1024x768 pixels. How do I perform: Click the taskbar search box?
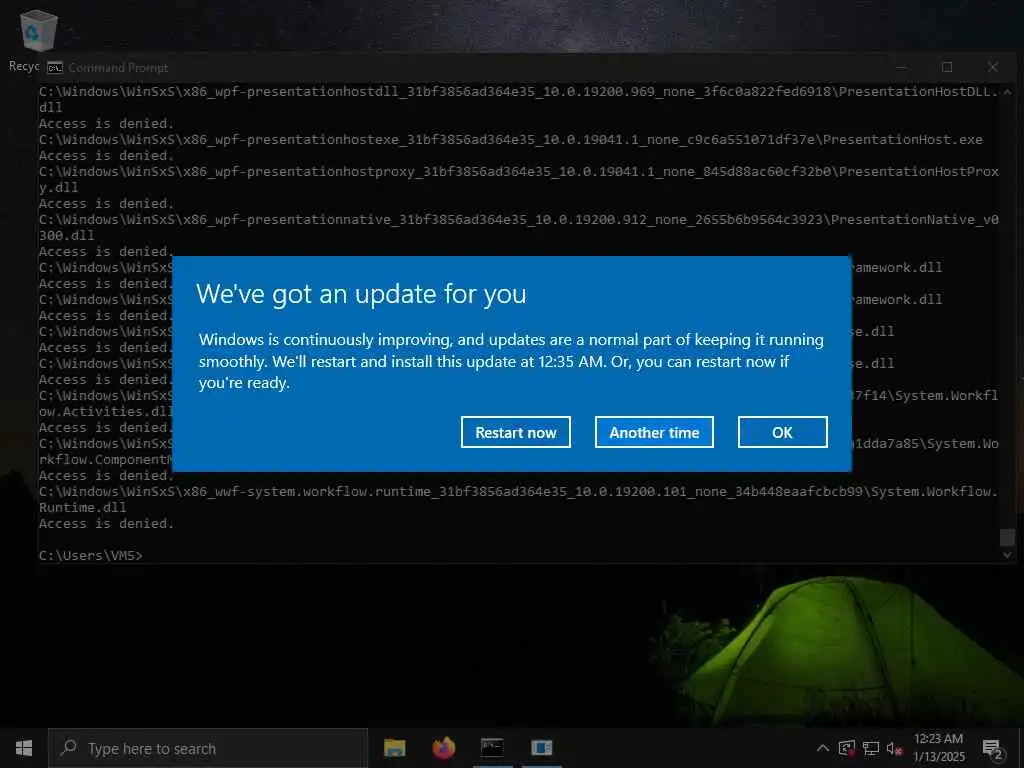click(x=208, y=748)
